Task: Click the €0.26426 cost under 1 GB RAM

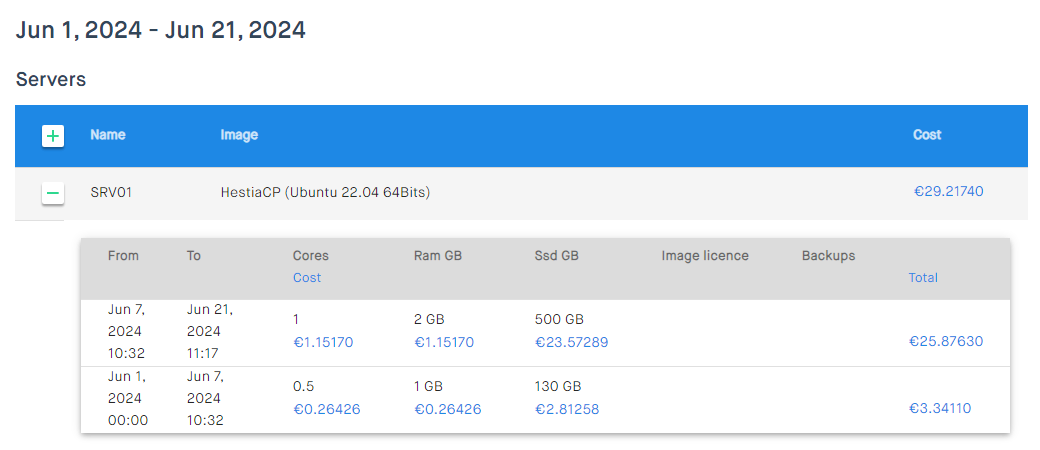Action: 448,409
